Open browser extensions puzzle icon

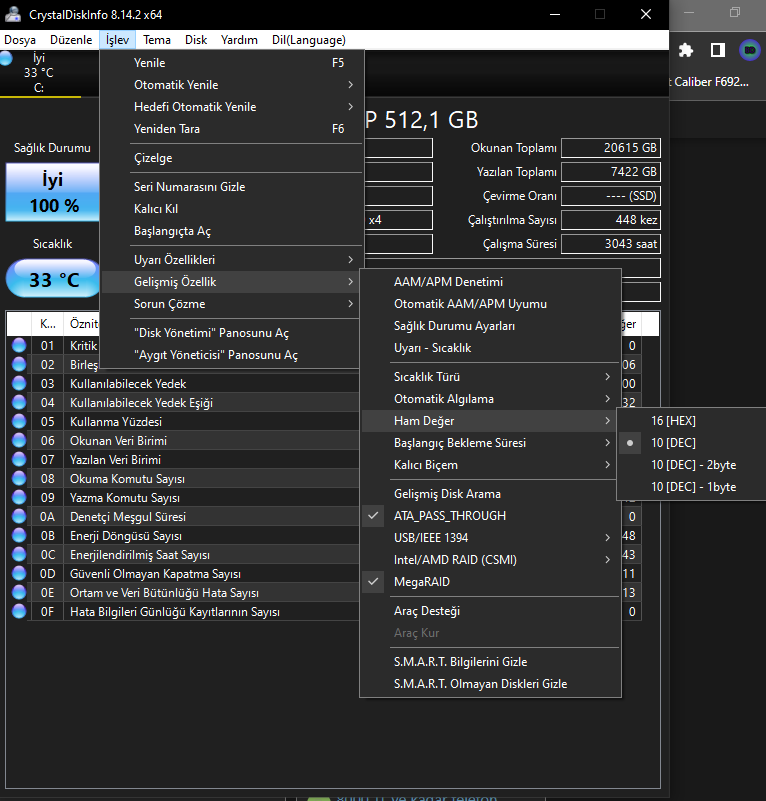(686, 50)
